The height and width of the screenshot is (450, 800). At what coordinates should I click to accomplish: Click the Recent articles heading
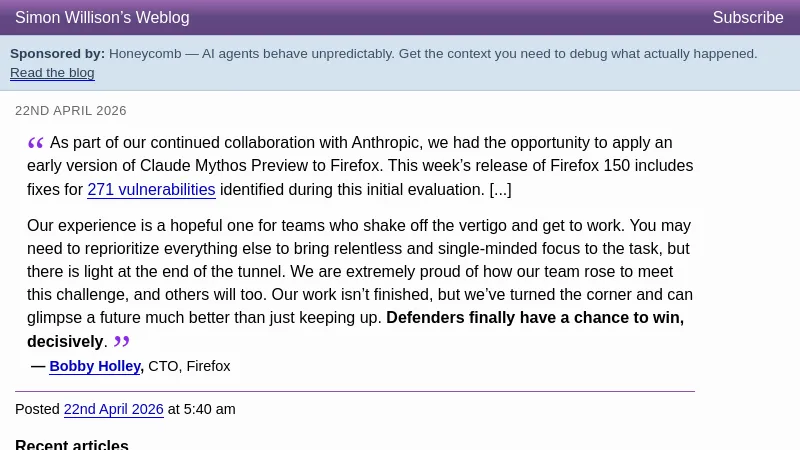[72, 444]
